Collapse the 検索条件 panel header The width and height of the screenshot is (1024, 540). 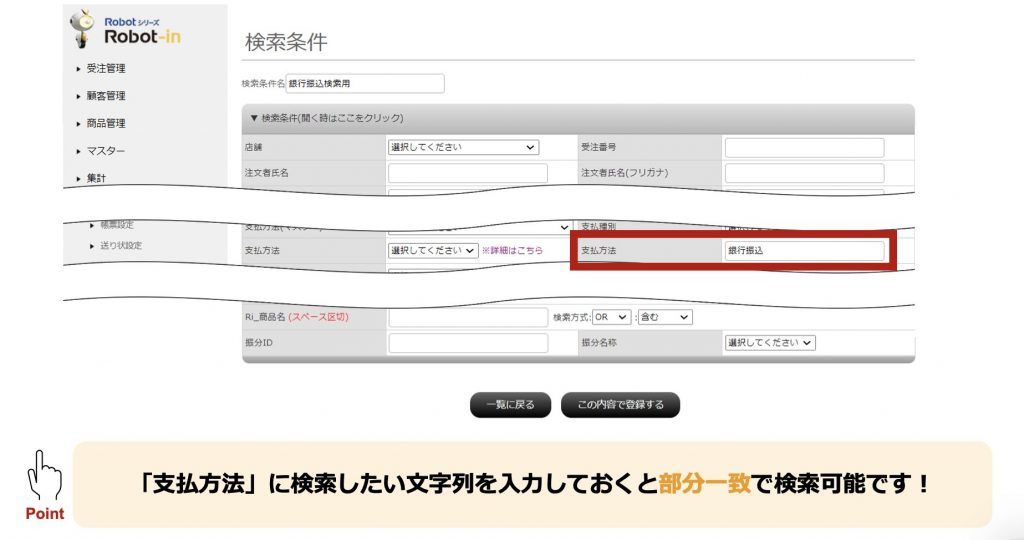coord(578,118)
